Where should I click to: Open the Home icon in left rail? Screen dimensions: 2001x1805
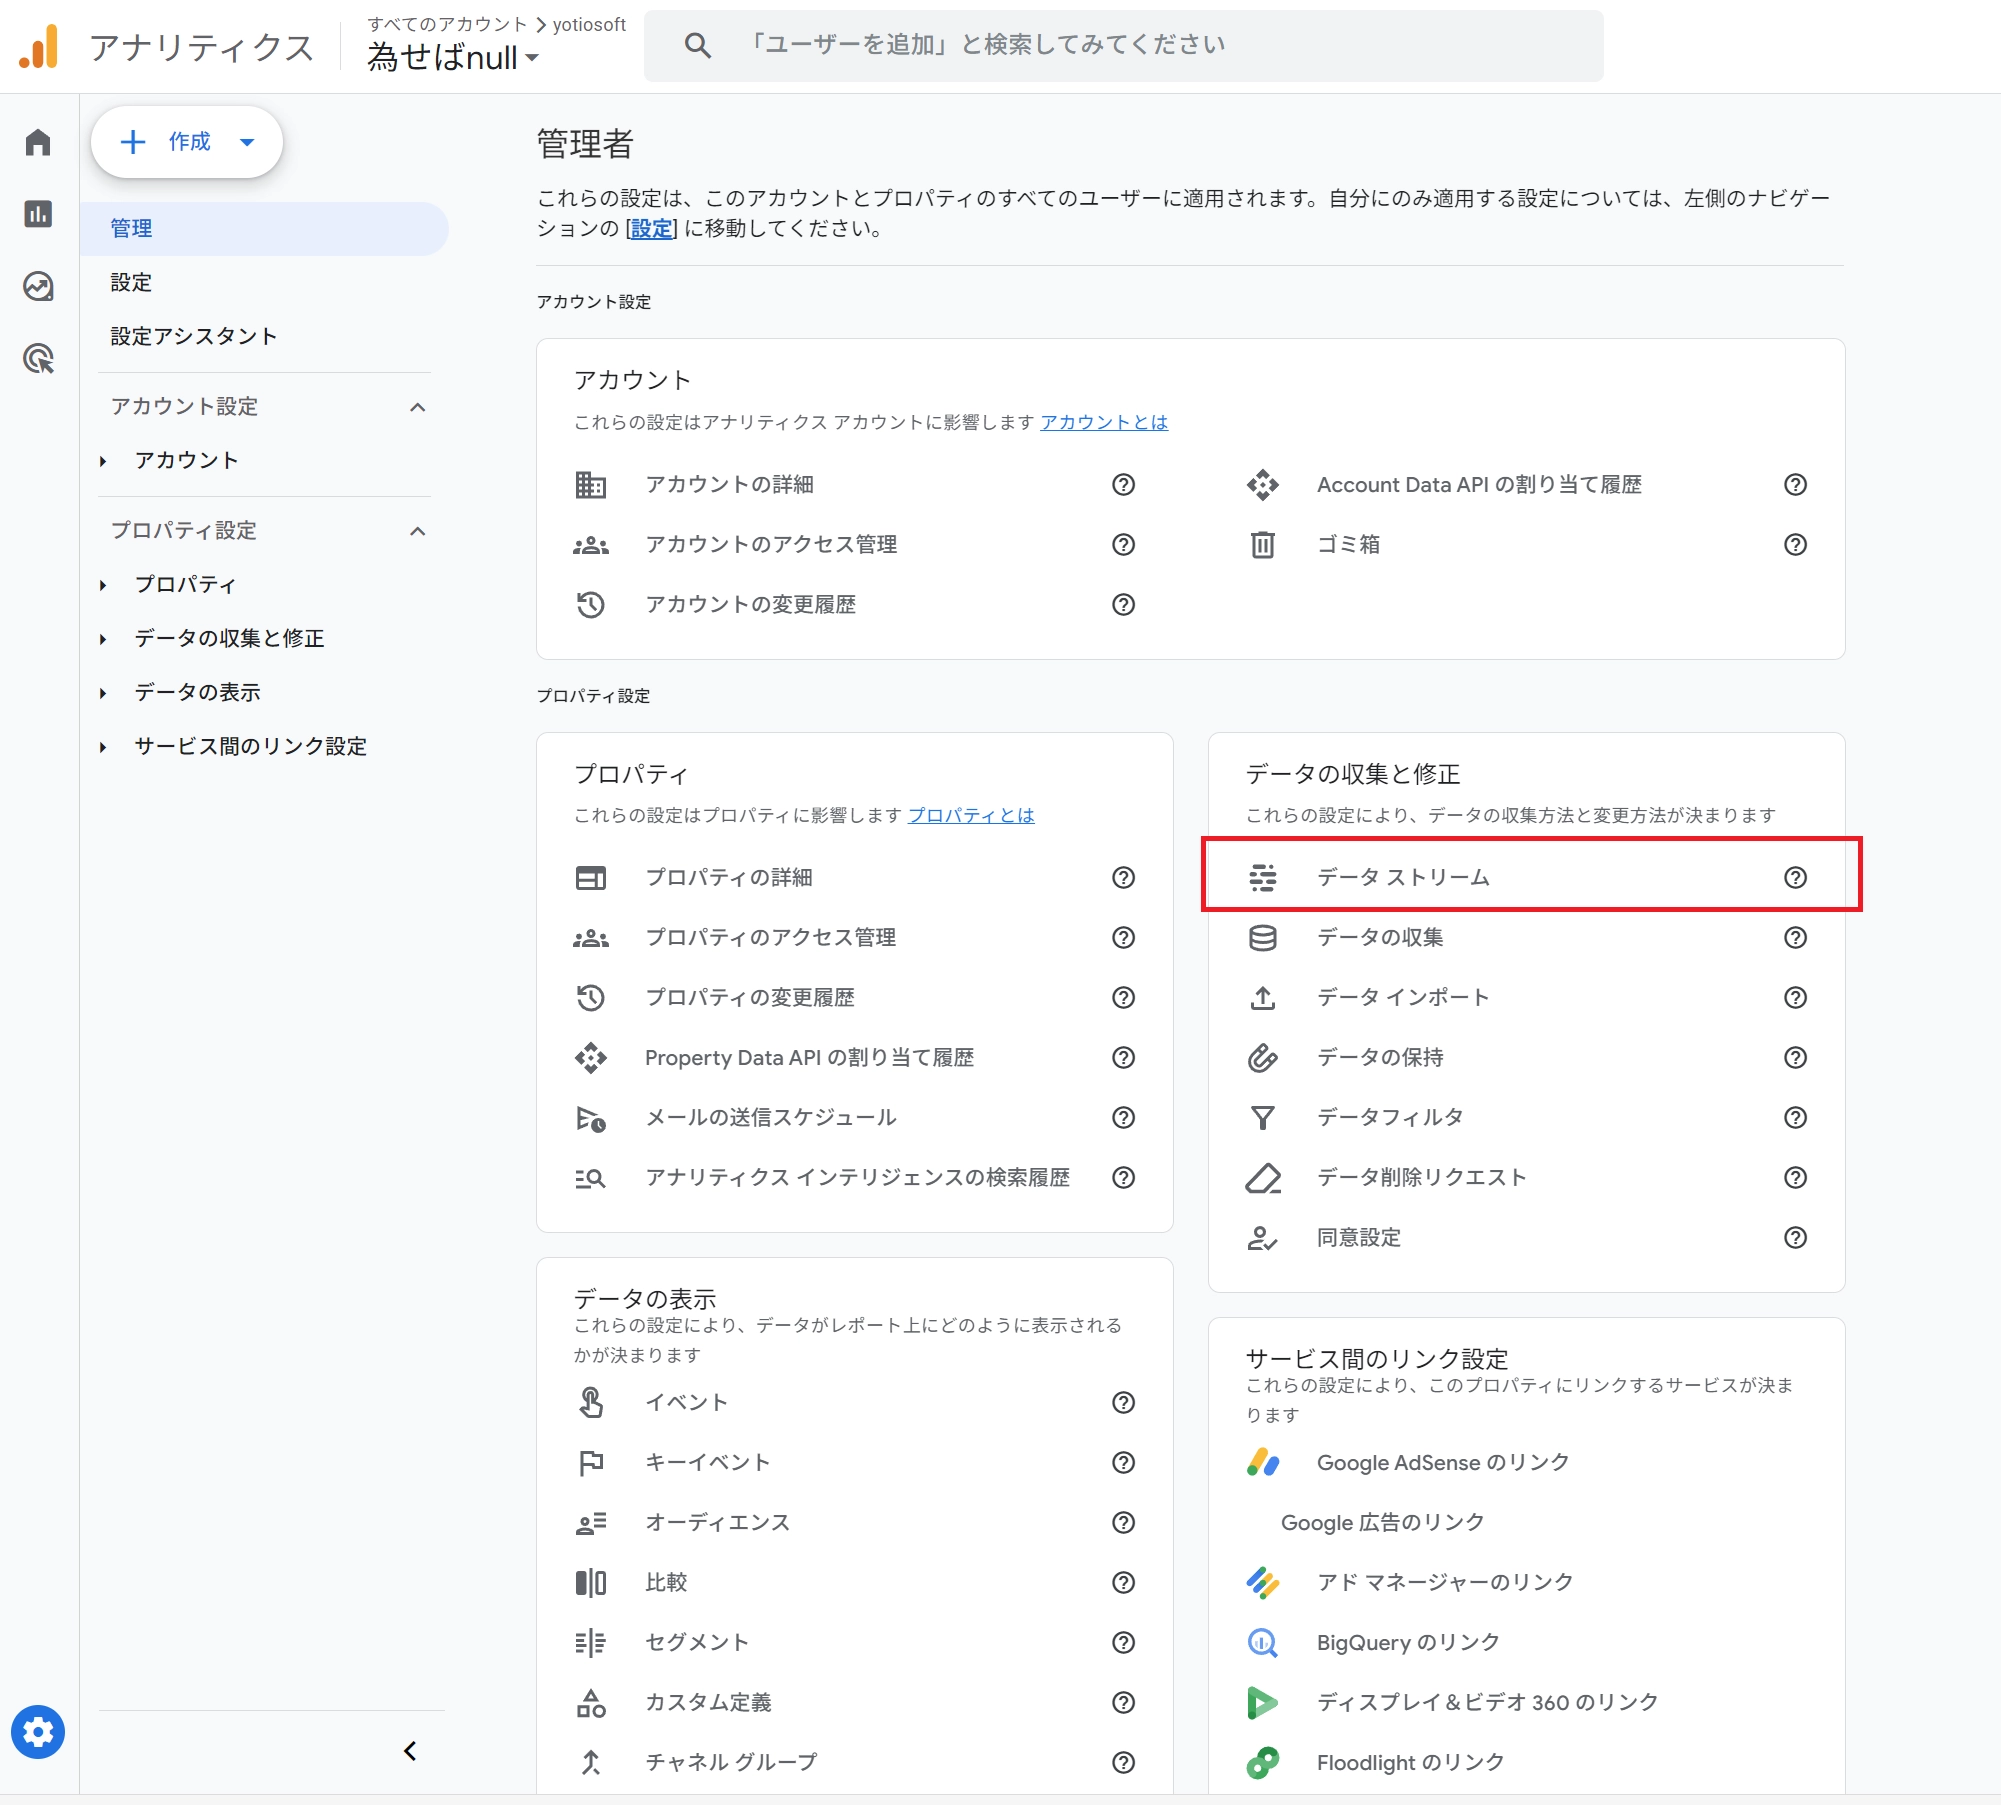tap(38, 142)
